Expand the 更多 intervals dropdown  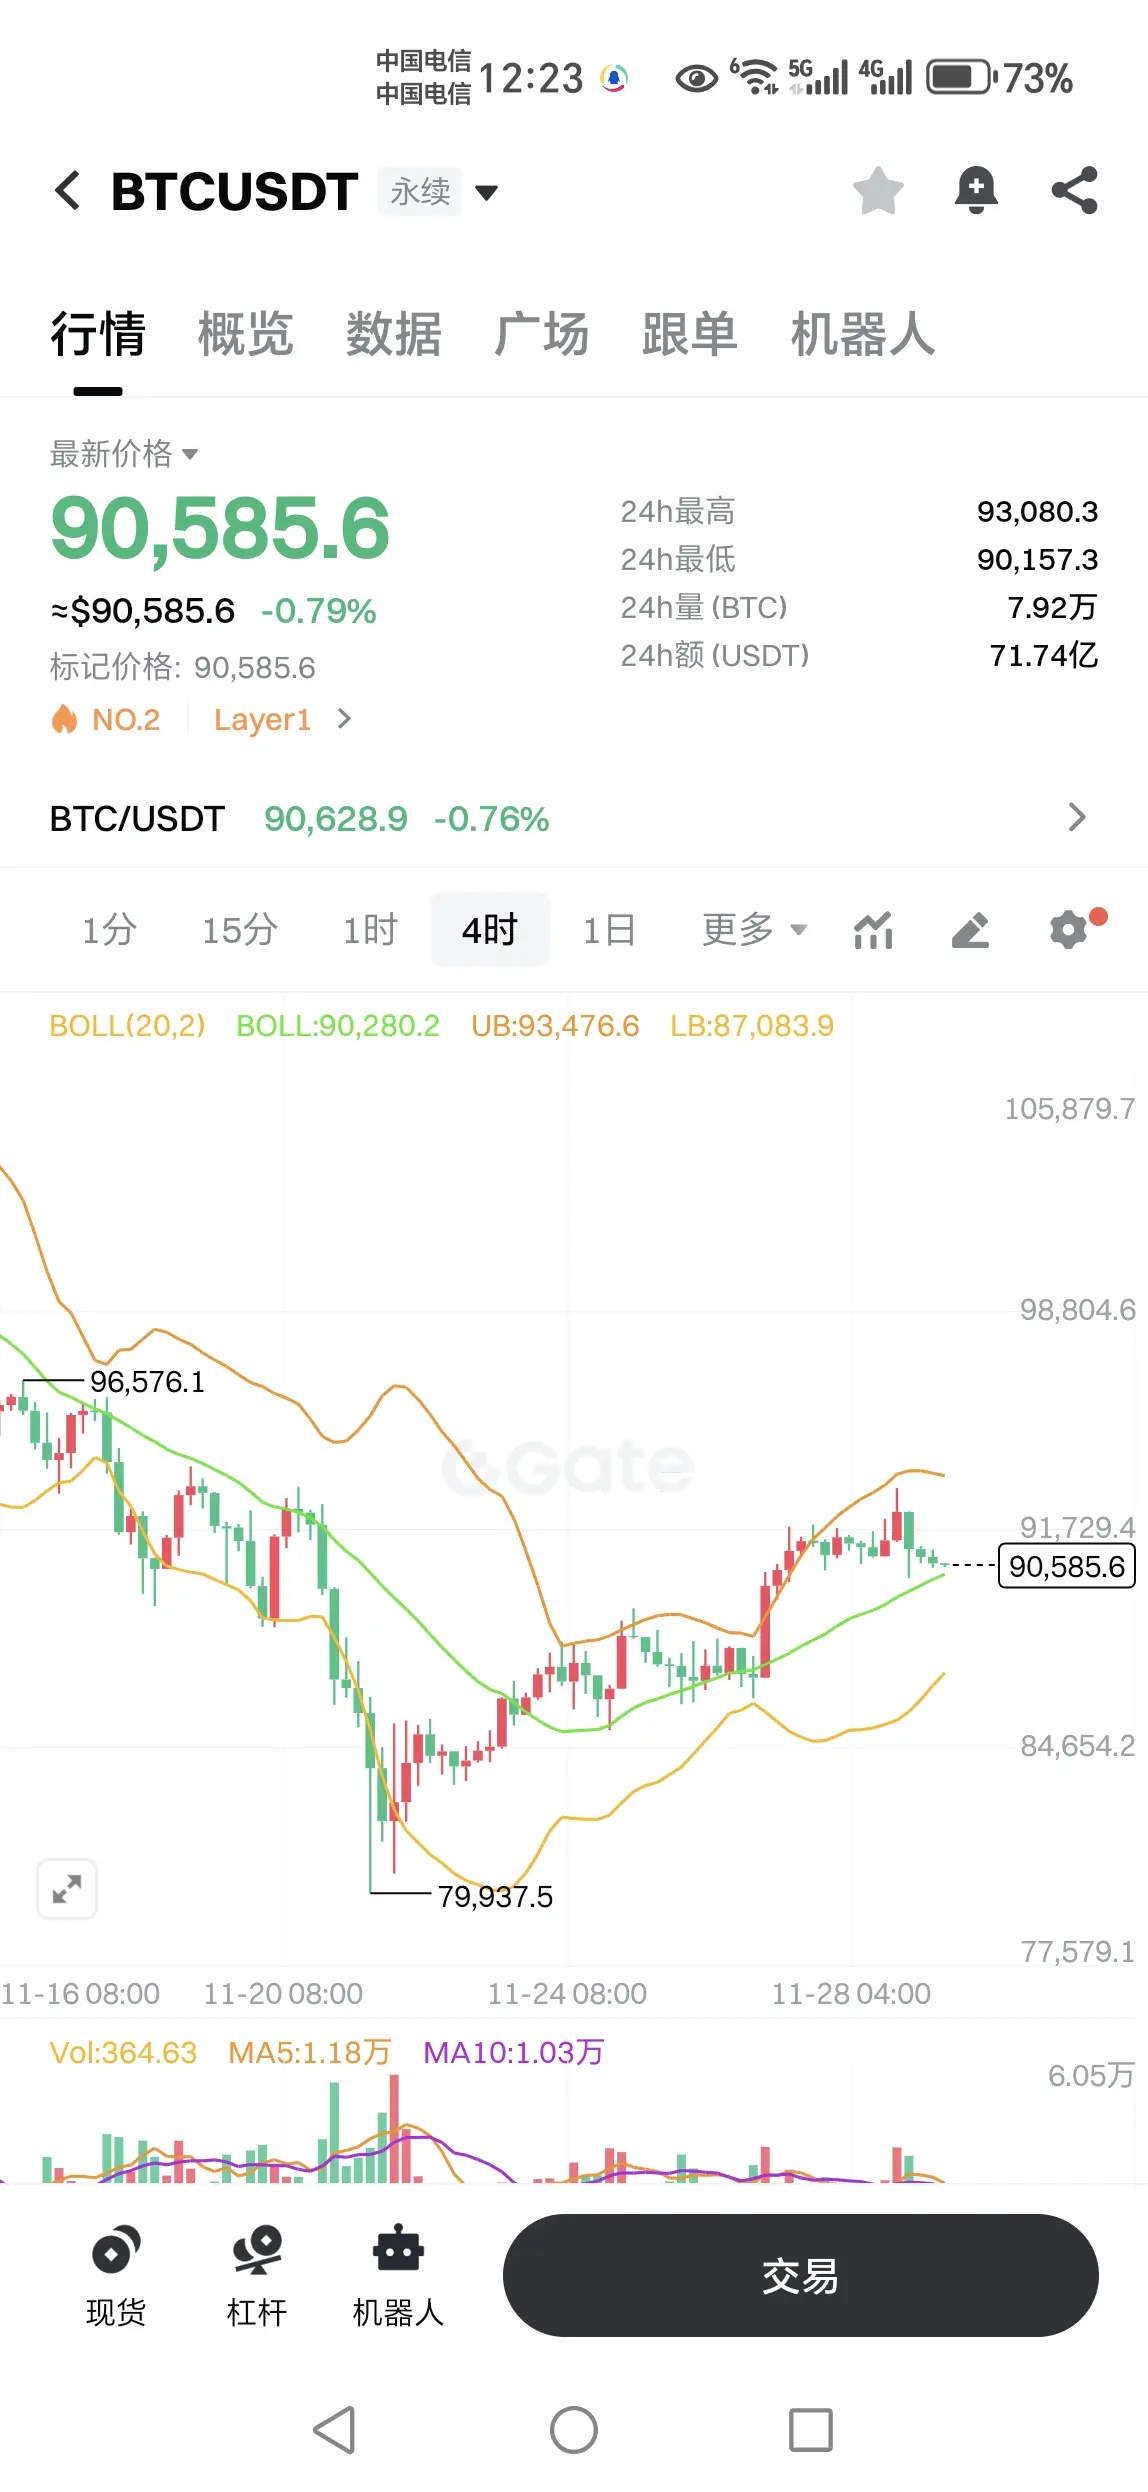click(x=754, y=930)
